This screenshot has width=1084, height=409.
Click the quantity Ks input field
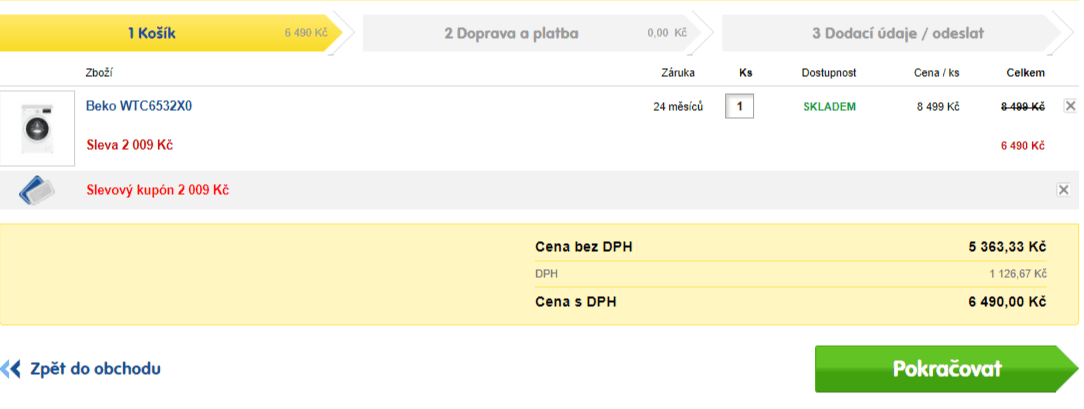(739, 106)
